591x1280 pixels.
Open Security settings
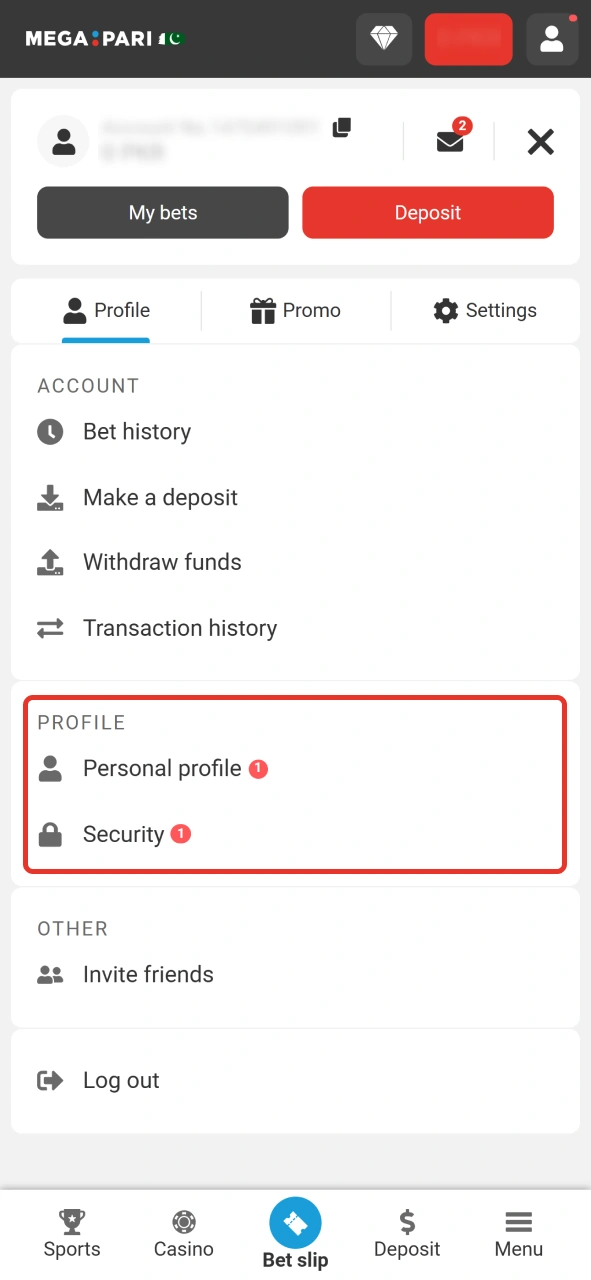(x=123, y=834)
